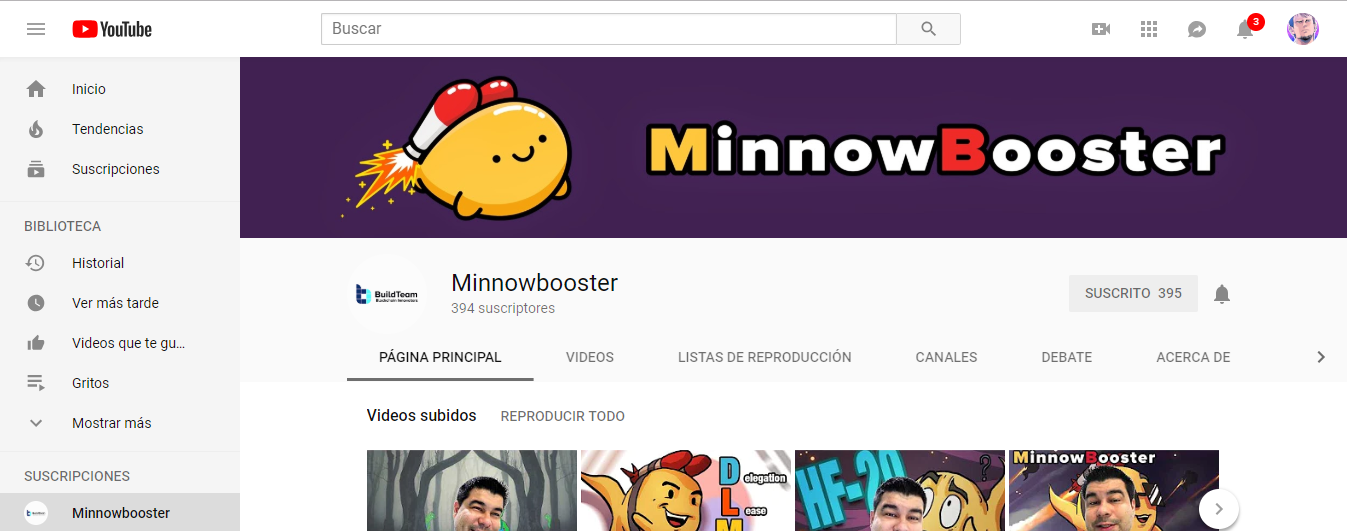Go to YouTube home via logo
Image resolution: width=1347 pixels, height=531 pixels.
coord(112,29)
